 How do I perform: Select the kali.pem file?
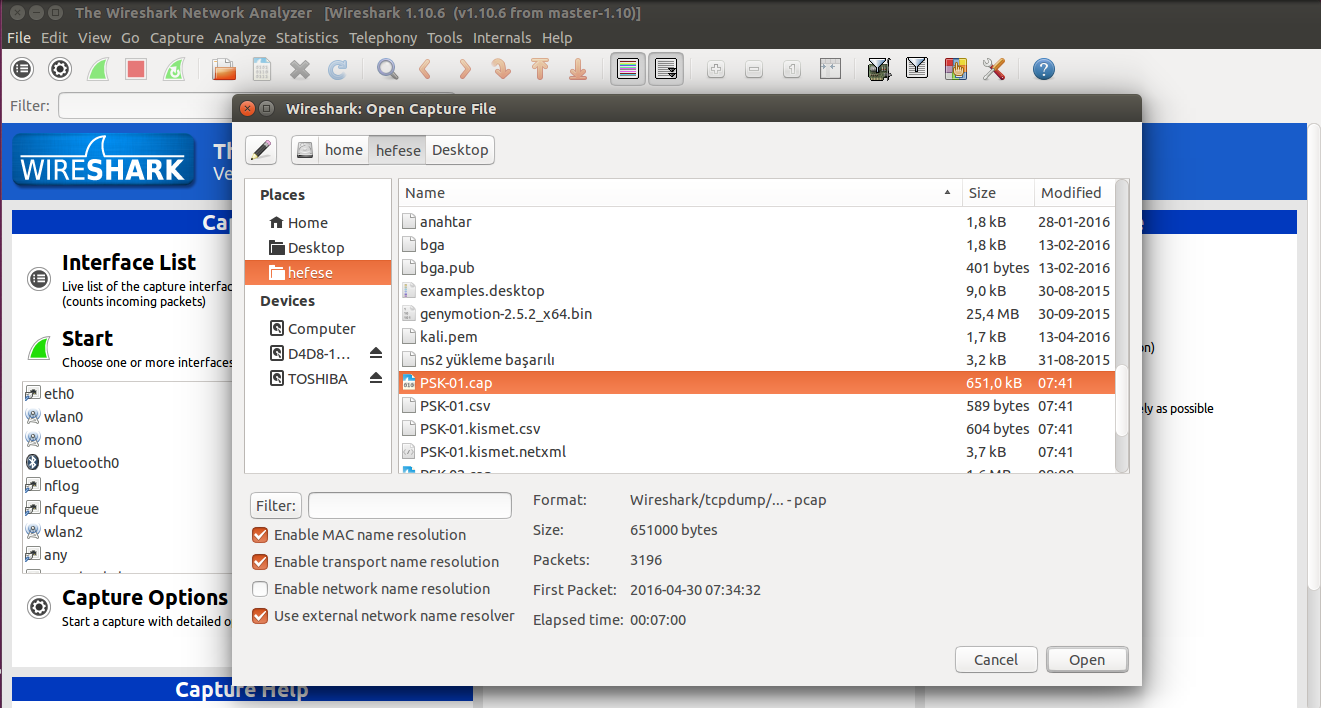pyautogui.click(x=756, y=337)
